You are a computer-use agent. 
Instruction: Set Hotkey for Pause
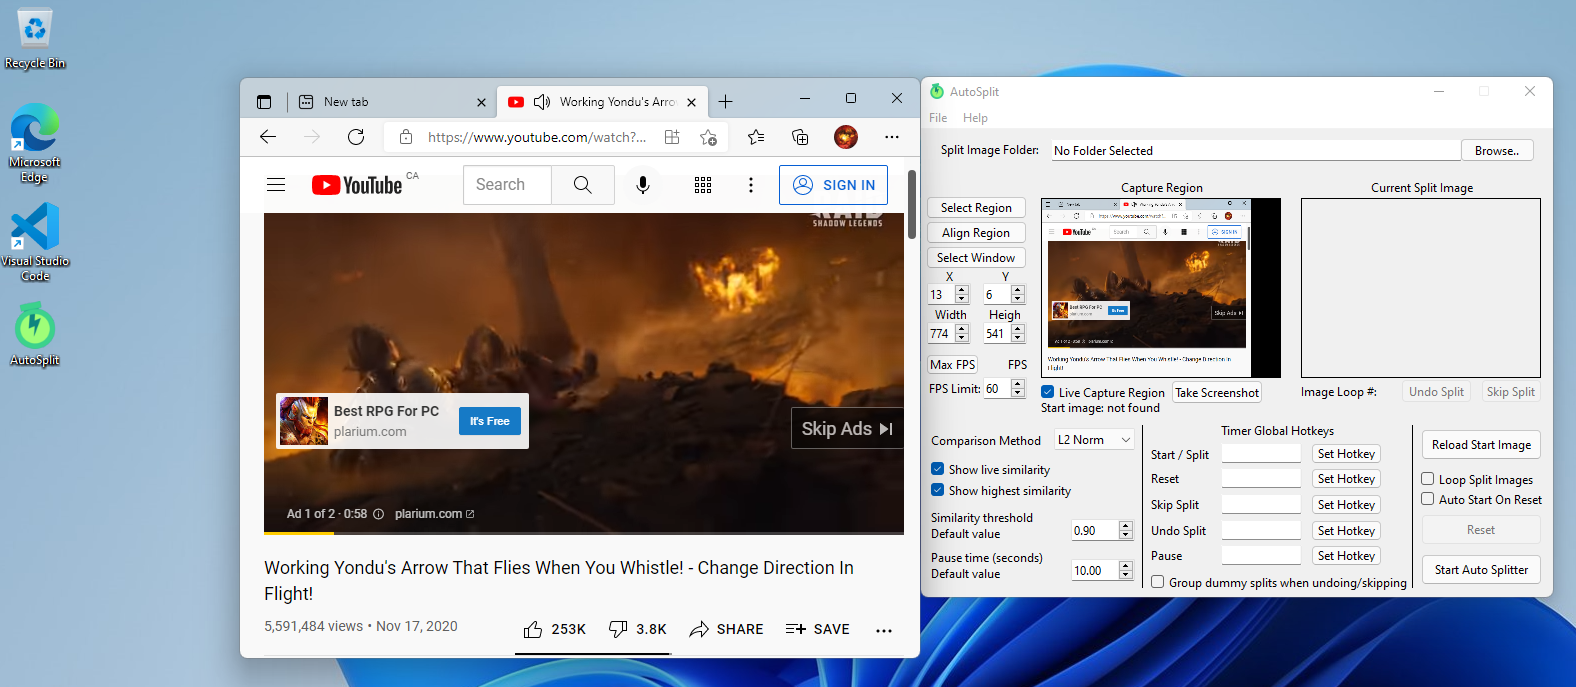point(1346,555)
